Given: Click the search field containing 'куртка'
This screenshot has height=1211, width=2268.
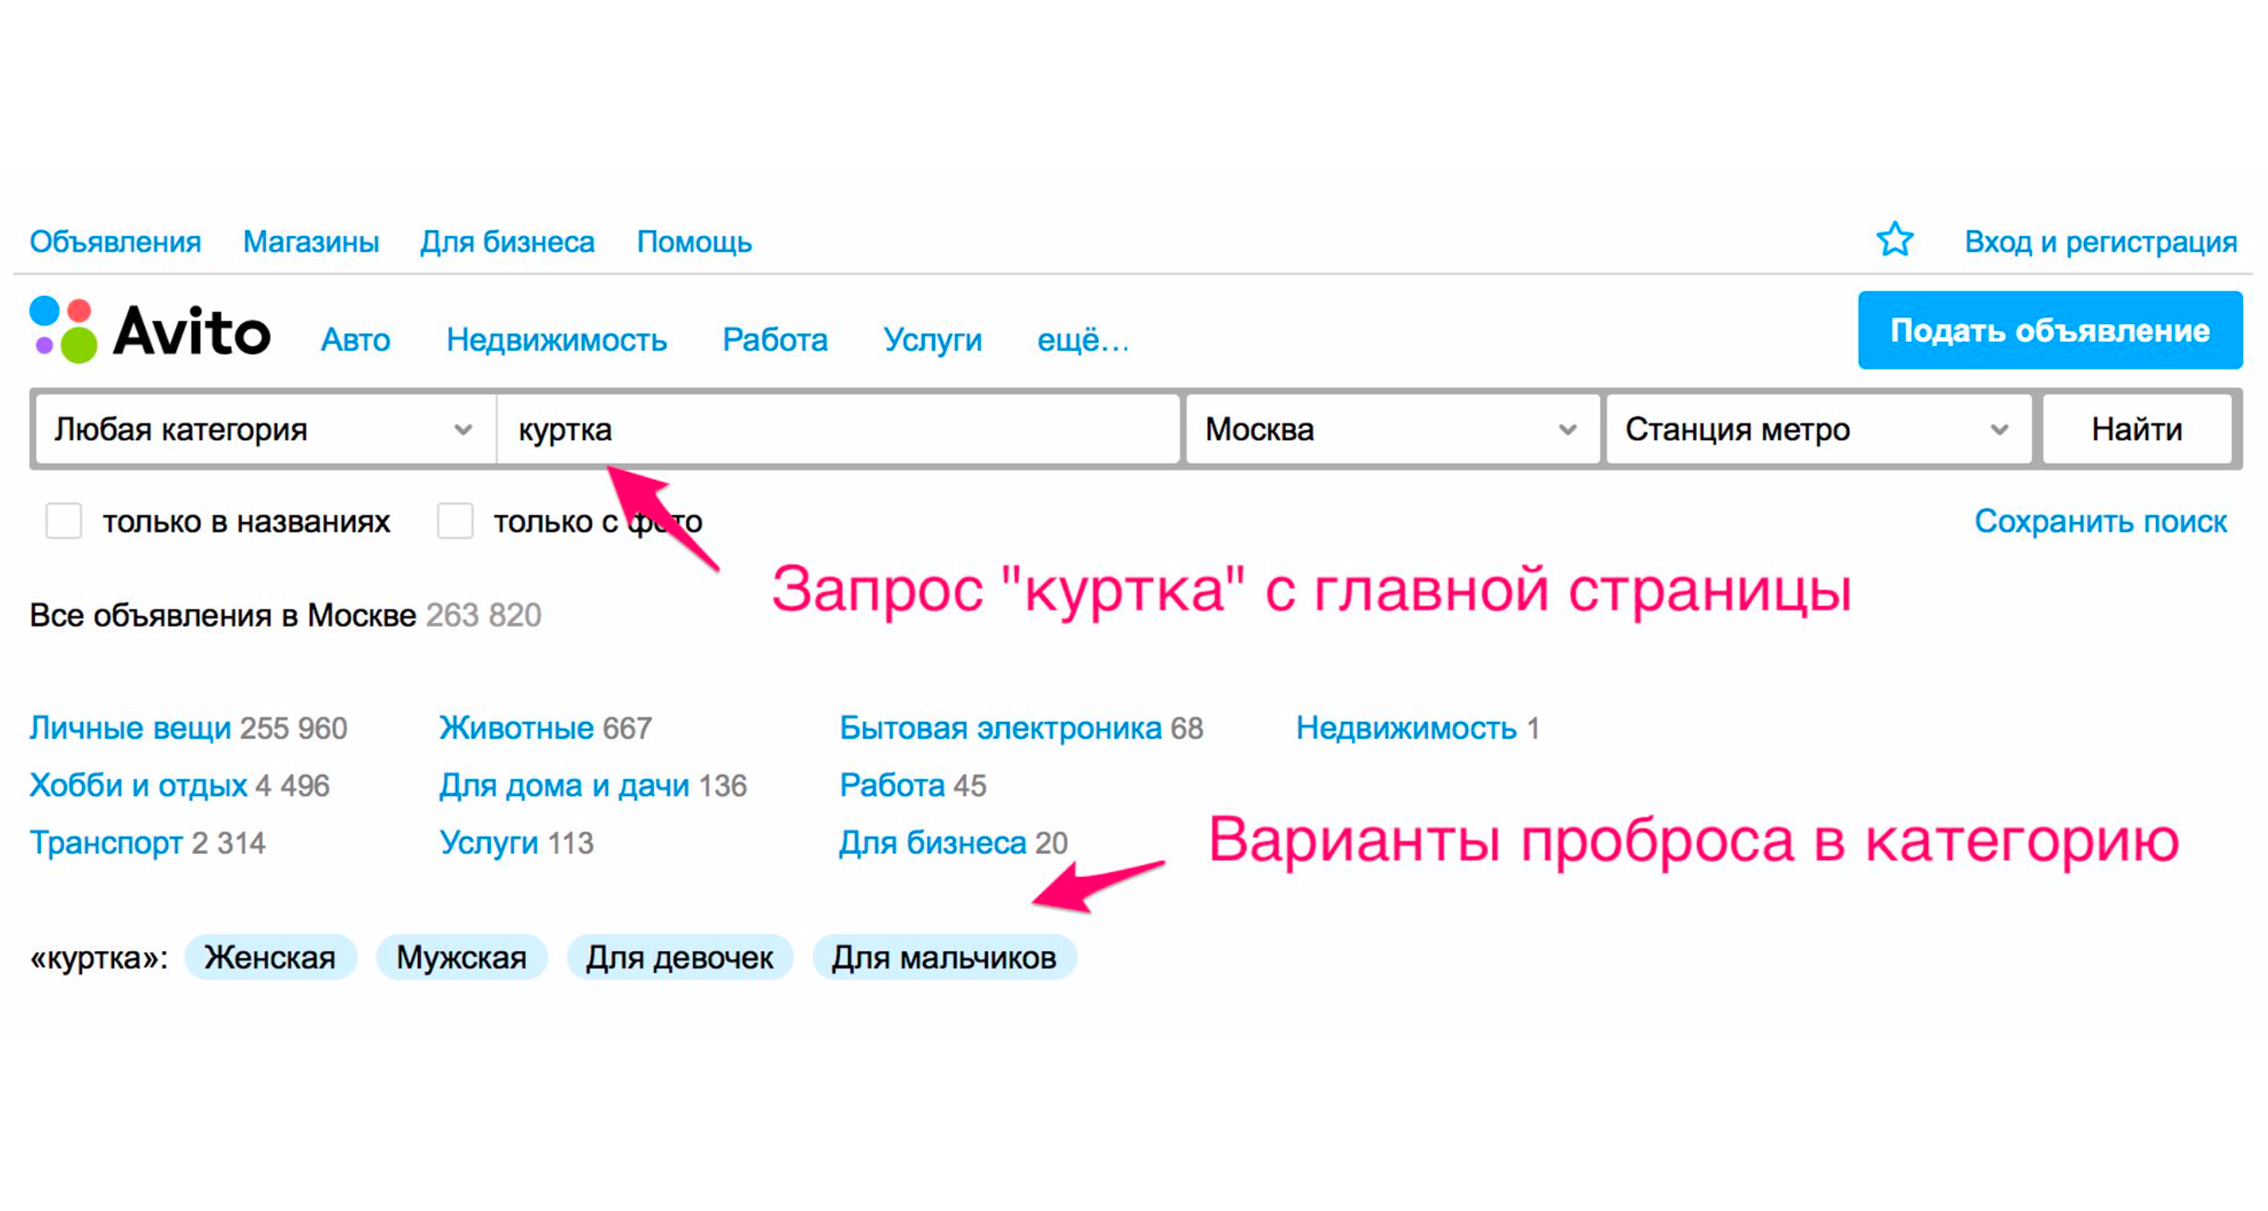Looking at the screenshot, I should [x=838, y=430].
